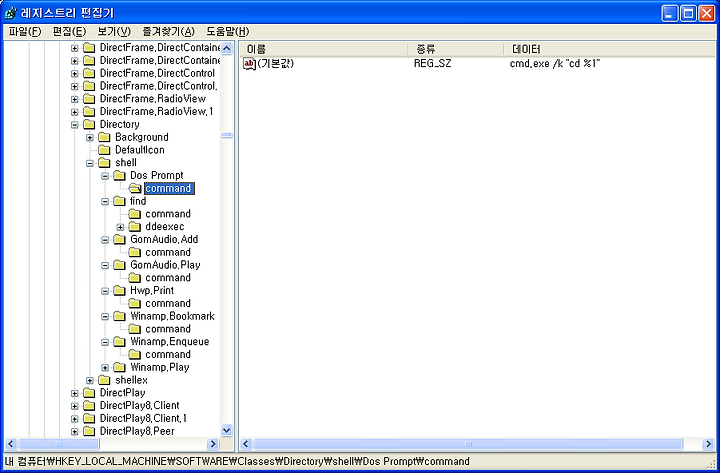Collapse the GomAudio.Play key
The image size is (720, 473).
pos(105,265)
